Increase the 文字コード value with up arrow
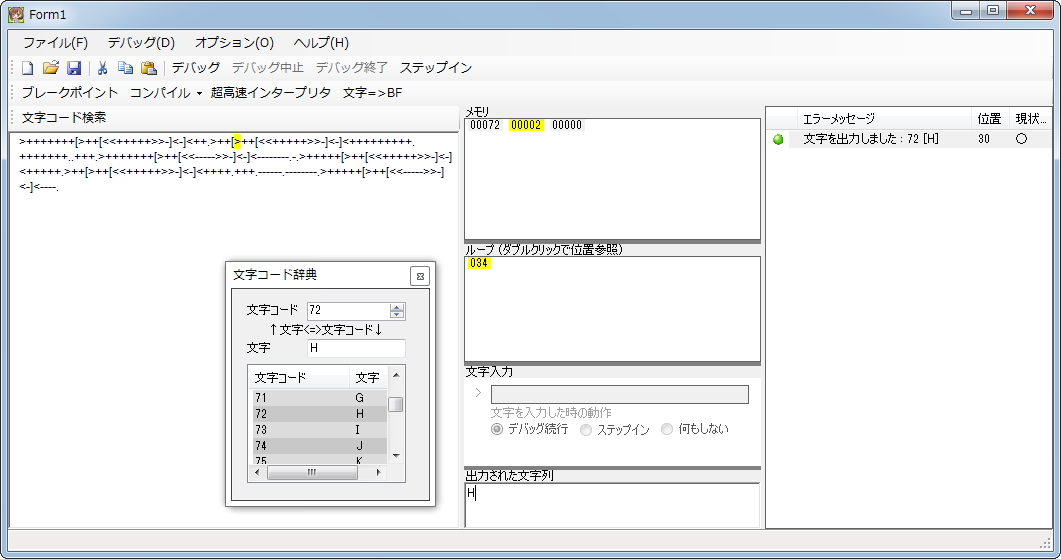This screenshot has height=559, width=1061. [397, 307]
